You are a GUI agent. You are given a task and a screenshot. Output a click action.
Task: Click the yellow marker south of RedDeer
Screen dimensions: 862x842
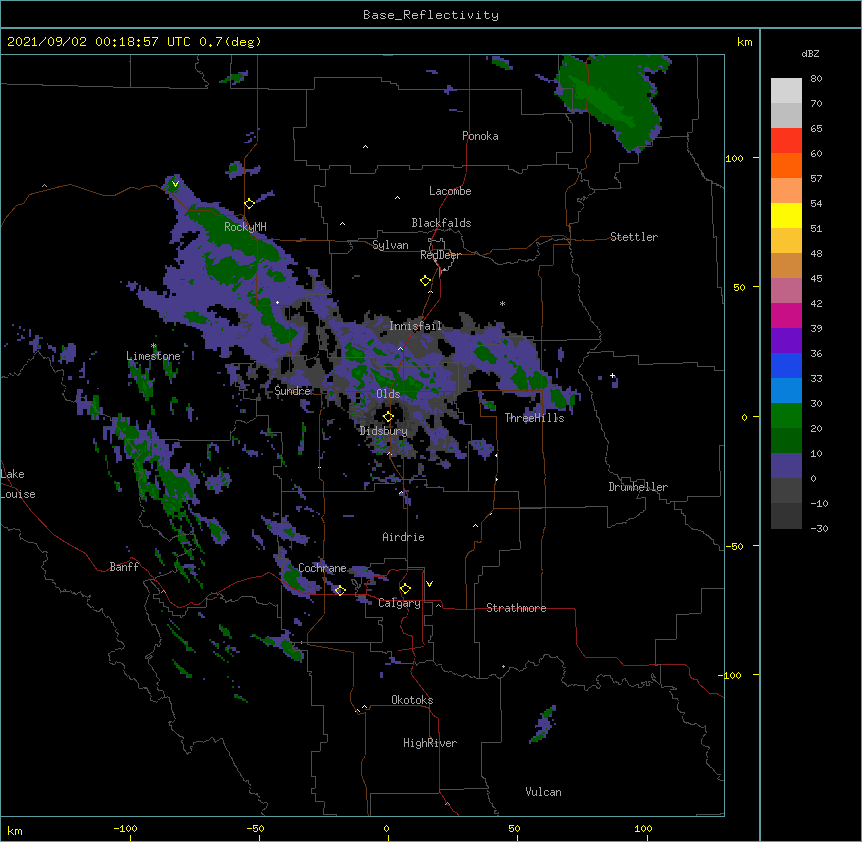point(425,281)
